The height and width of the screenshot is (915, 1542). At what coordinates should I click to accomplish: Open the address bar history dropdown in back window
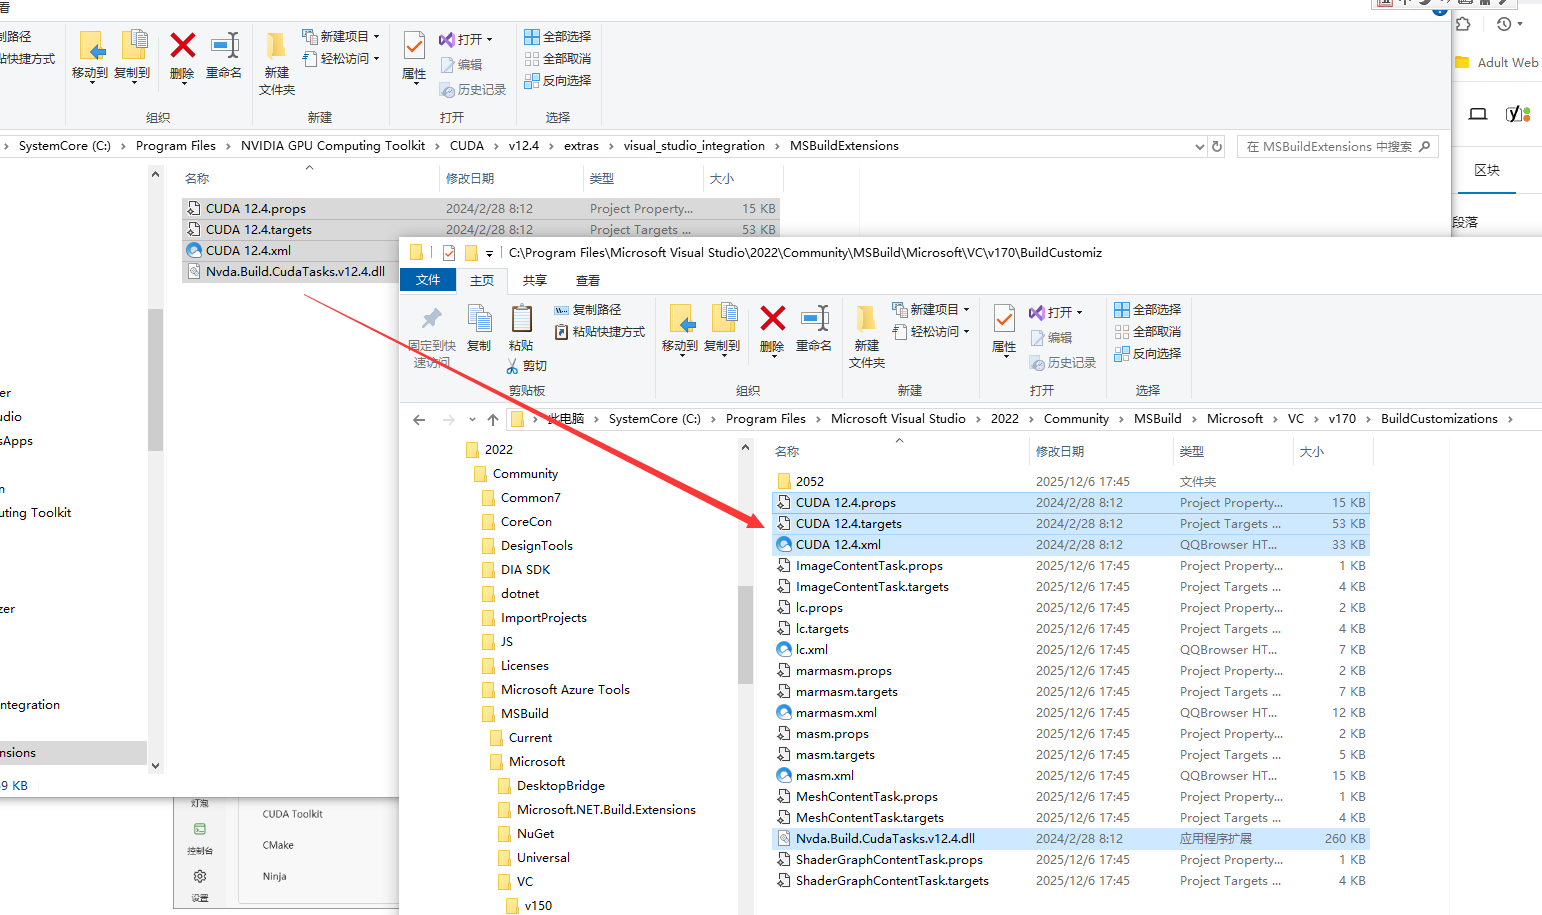1199,147
